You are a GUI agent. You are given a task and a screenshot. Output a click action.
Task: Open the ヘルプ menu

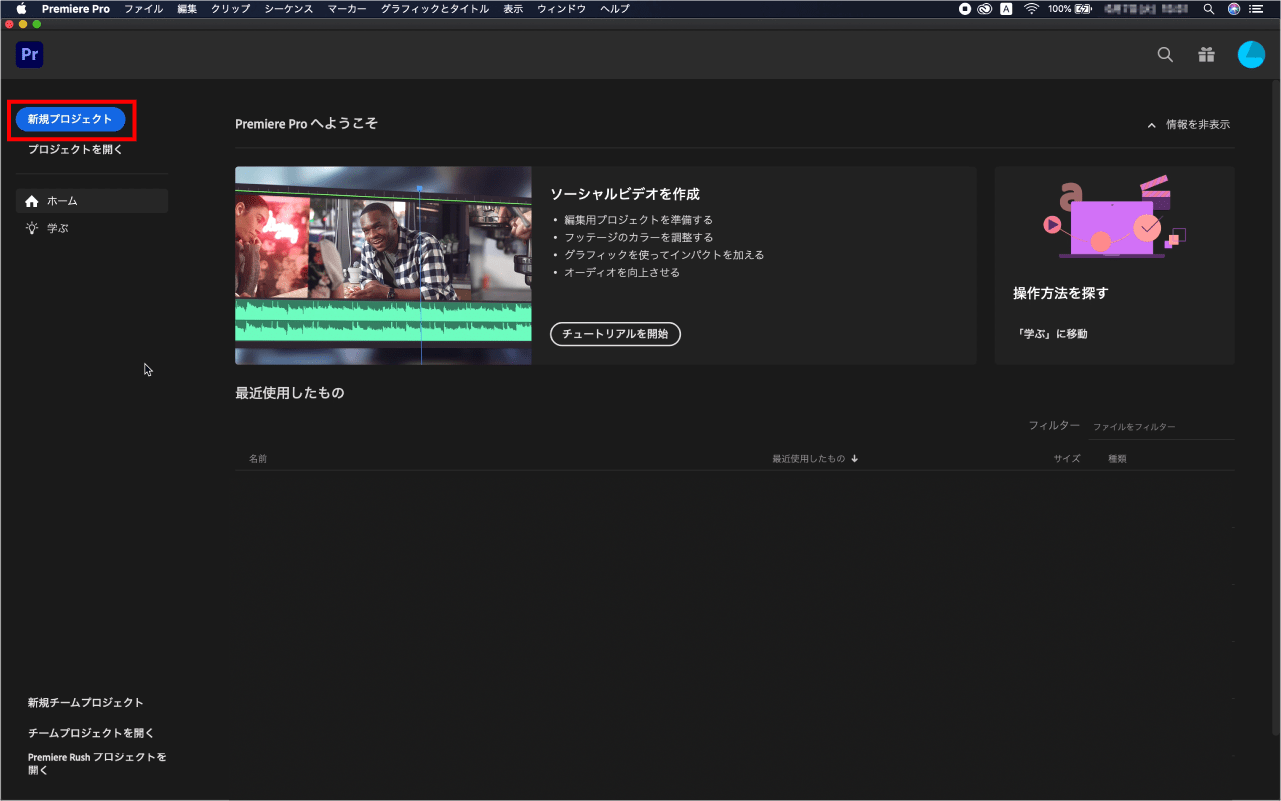[x=615, y=9]
